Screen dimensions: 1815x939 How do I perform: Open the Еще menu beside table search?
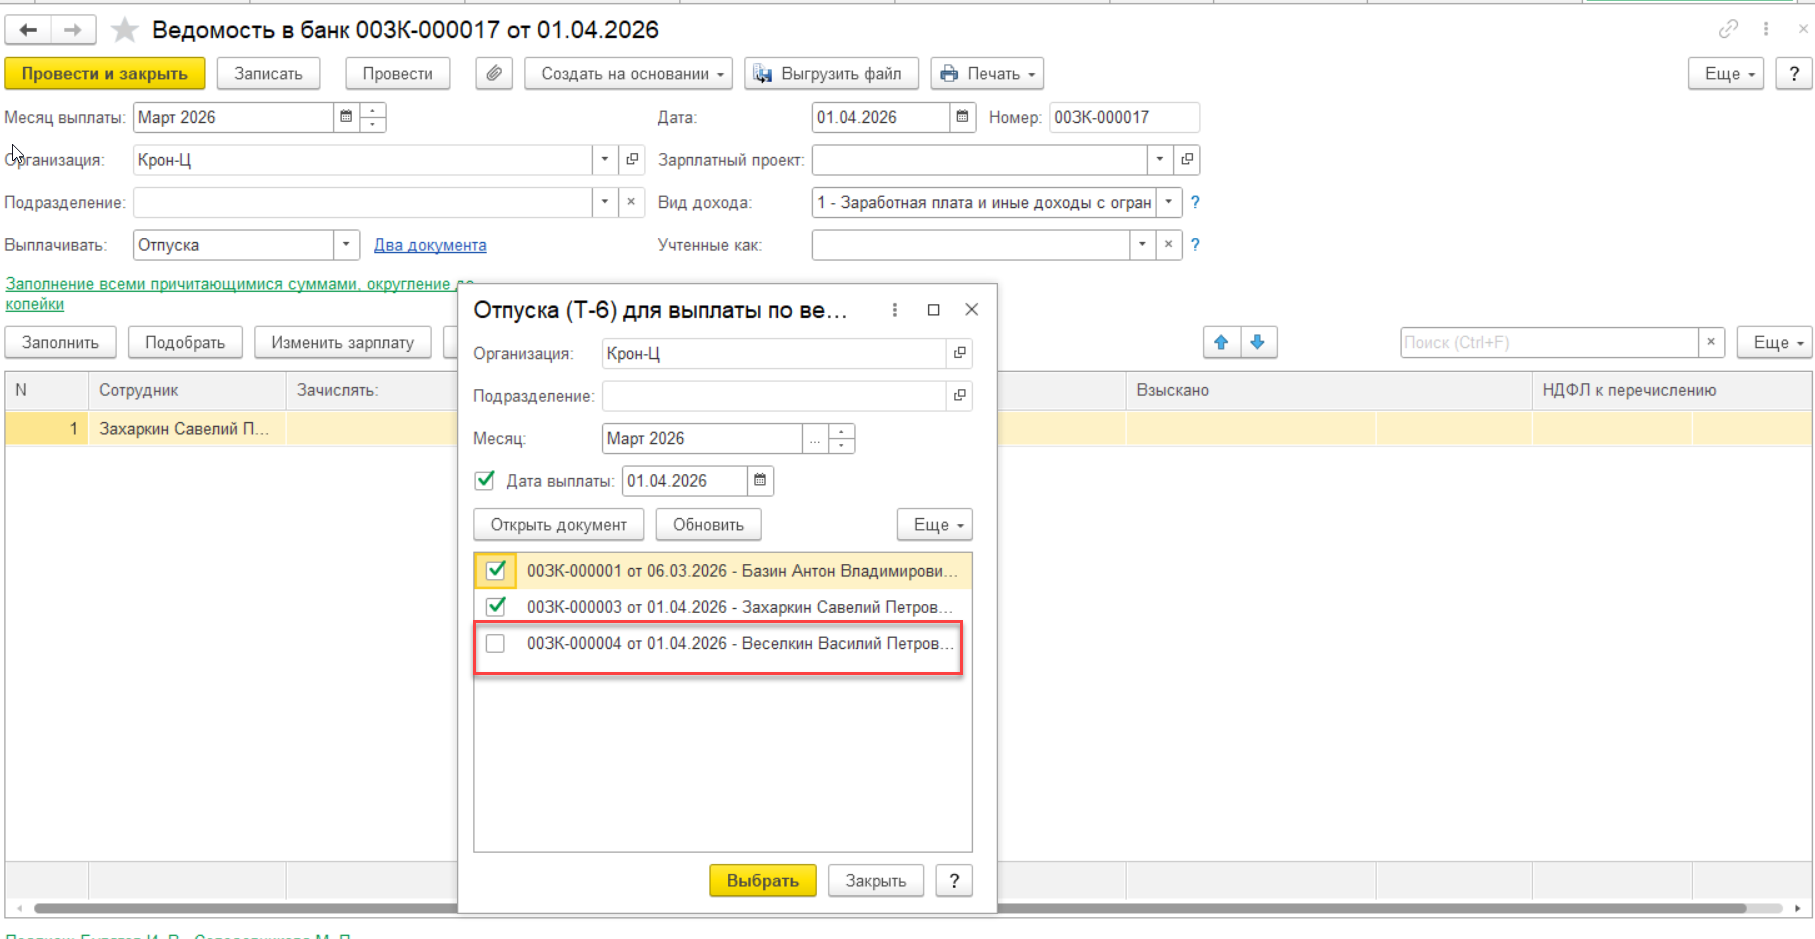[1775, 342]
